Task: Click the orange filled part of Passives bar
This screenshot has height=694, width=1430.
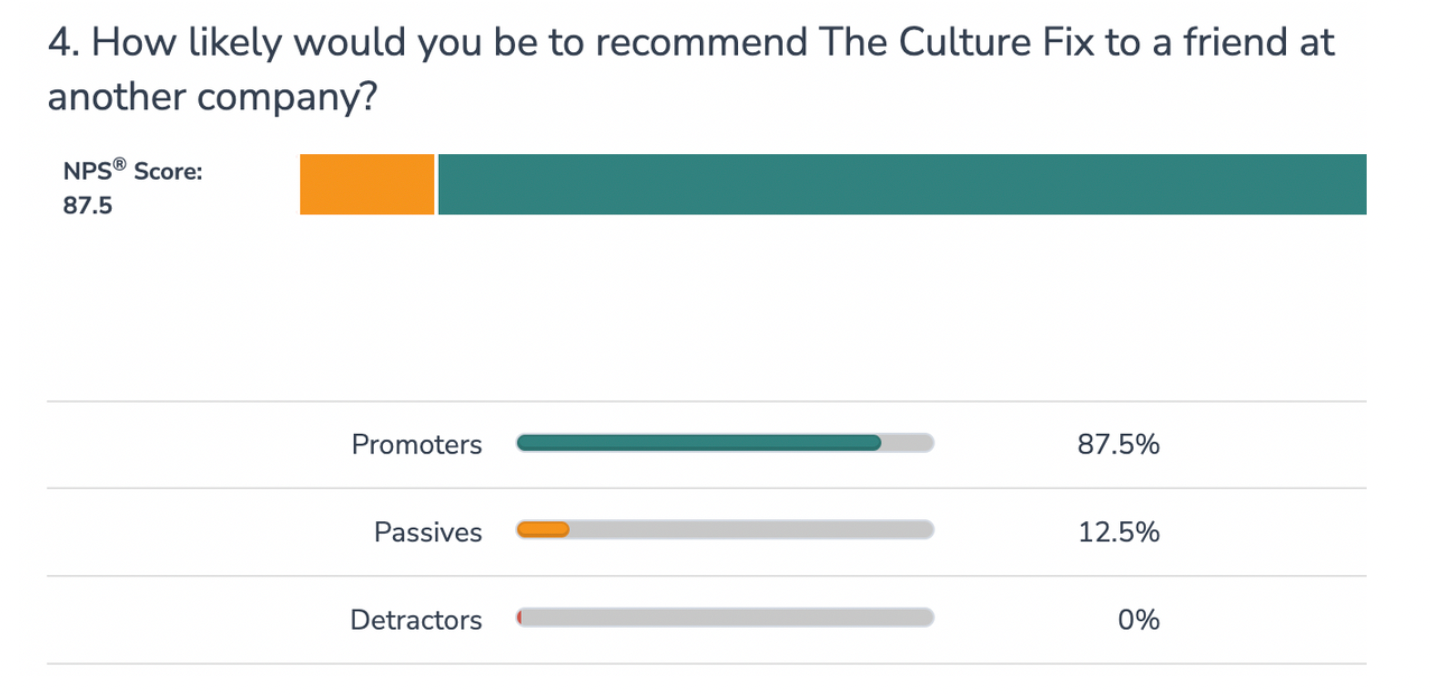Action: 543,531
